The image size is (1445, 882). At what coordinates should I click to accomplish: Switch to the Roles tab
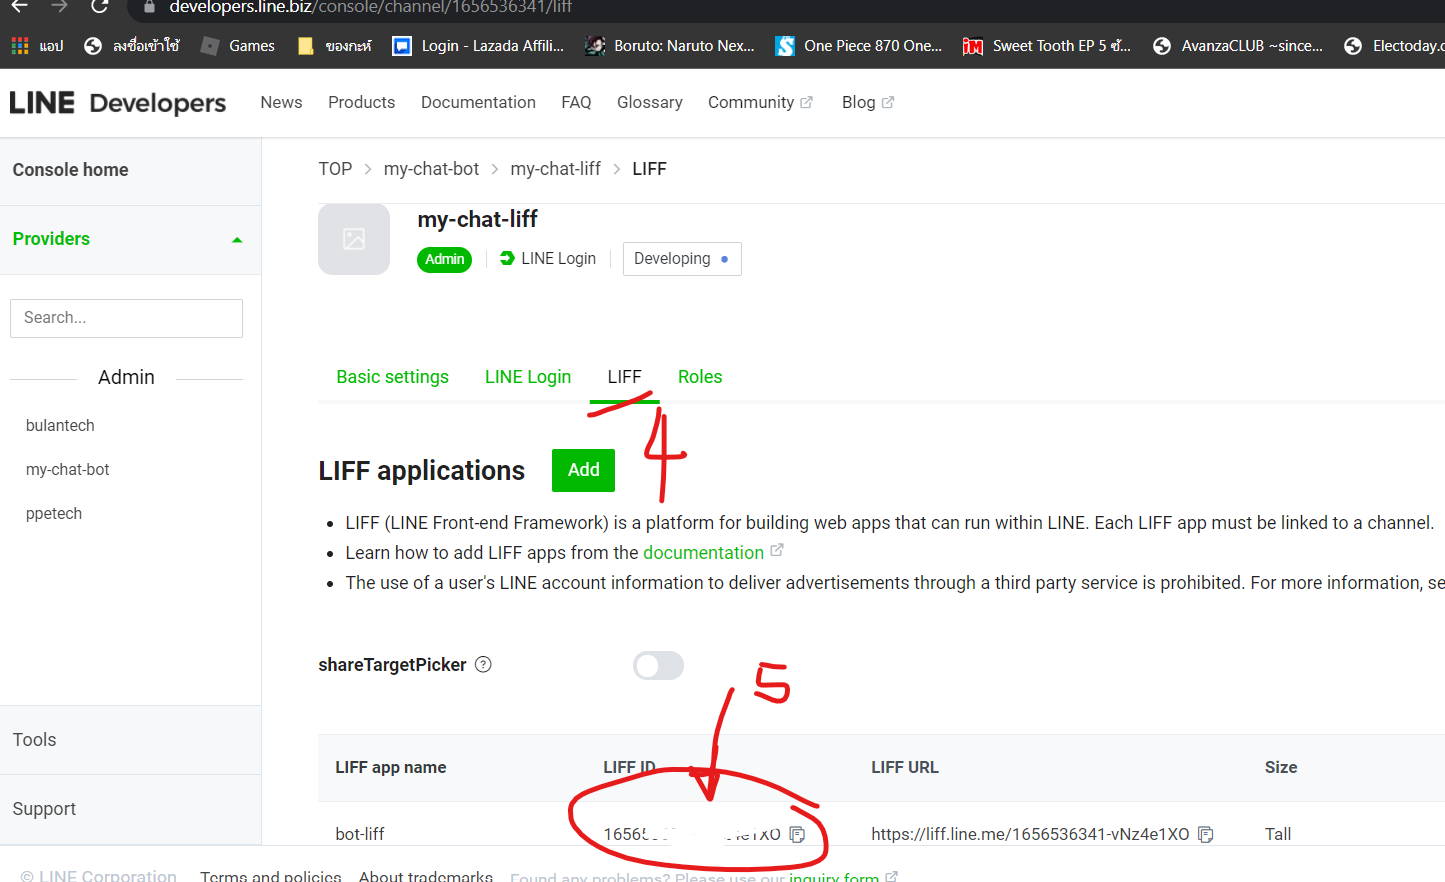[x=700, y=376]
